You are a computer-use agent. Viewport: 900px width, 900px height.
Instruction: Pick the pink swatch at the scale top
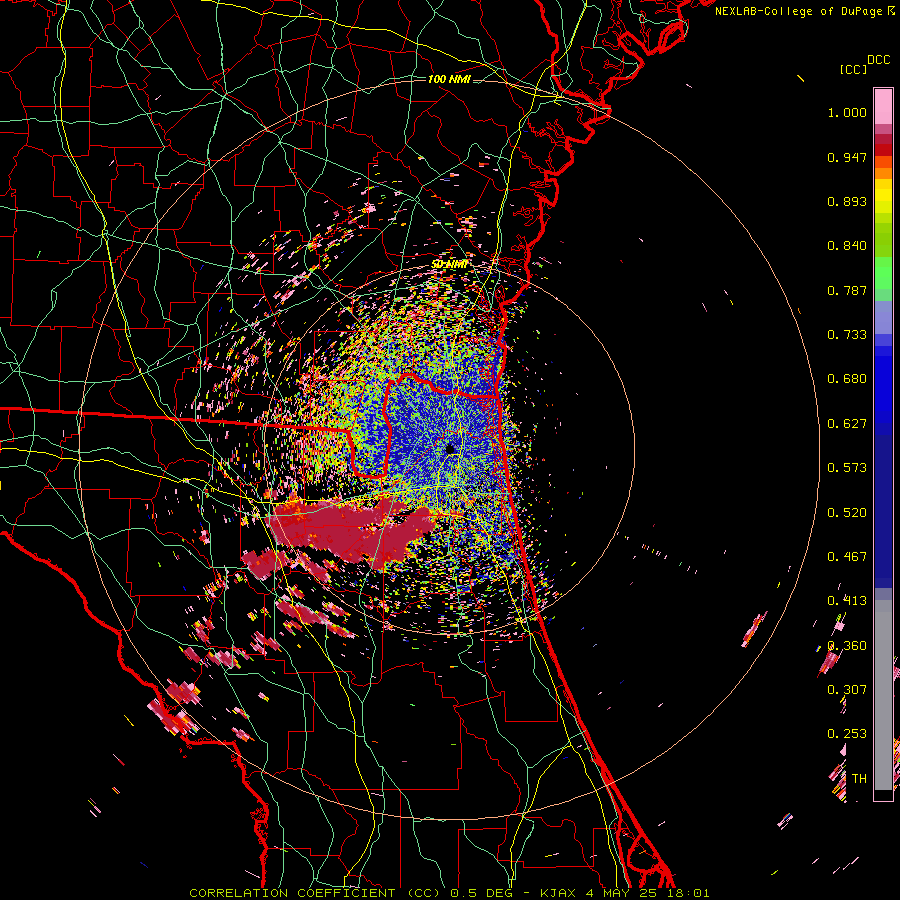(x=883, y=107)
